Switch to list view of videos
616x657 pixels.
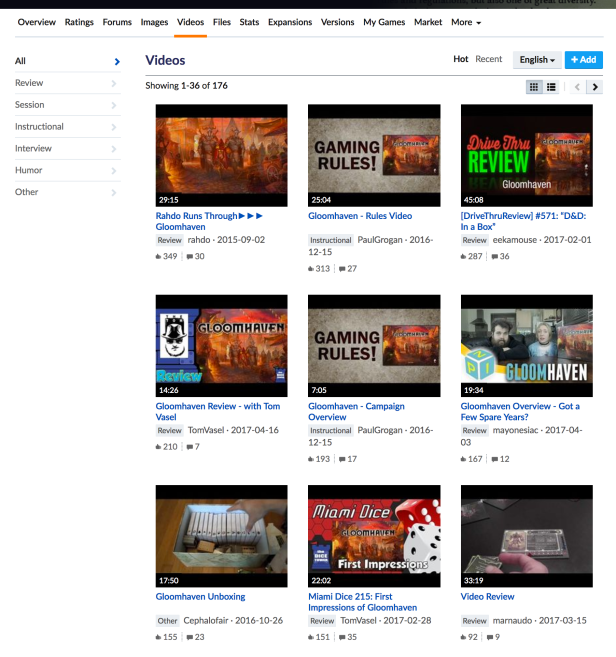coord(551,87)
